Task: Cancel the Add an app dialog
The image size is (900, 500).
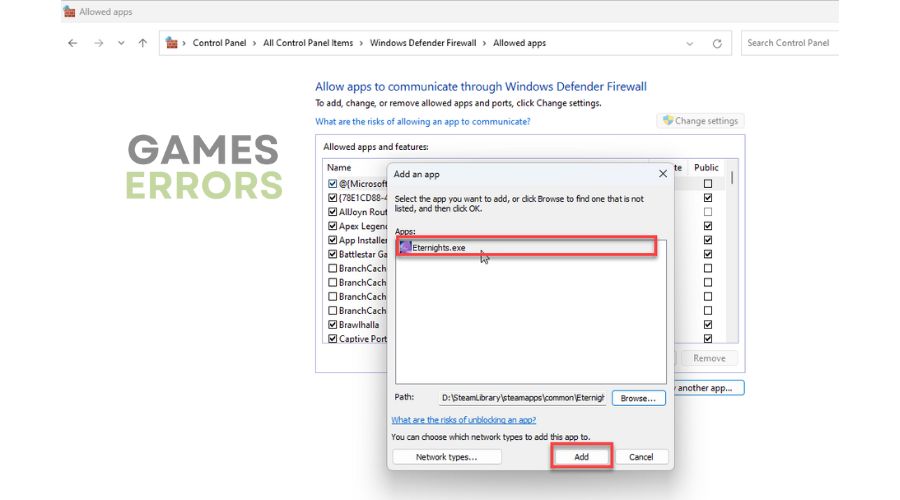Action: [x=641, y=457]
